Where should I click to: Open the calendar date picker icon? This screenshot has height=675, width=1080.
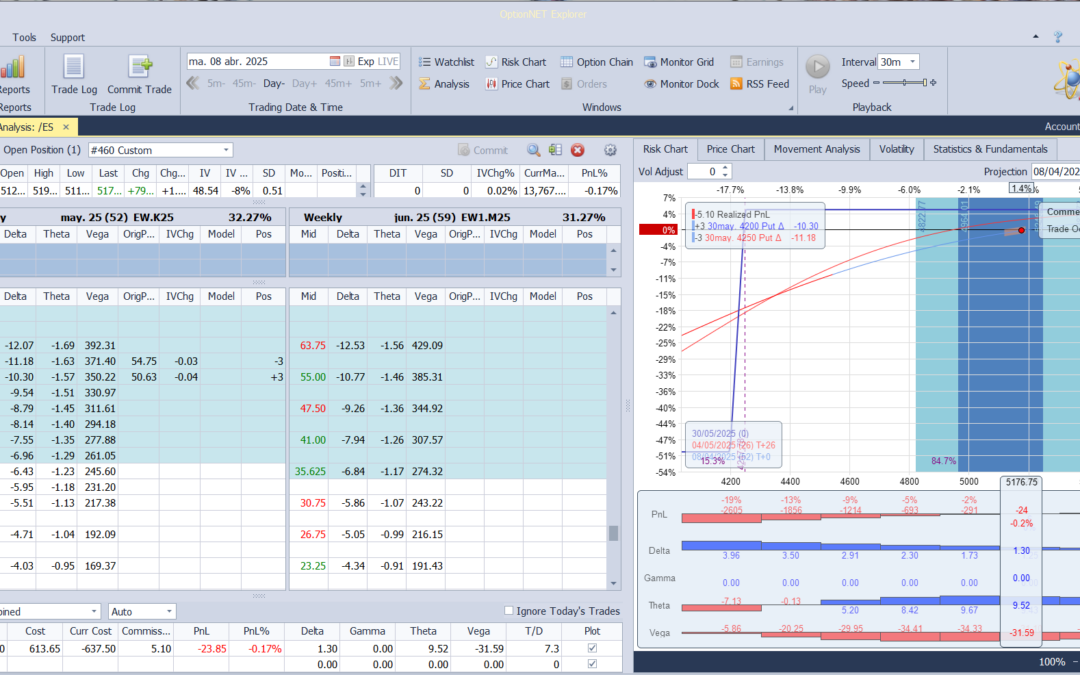335,61
